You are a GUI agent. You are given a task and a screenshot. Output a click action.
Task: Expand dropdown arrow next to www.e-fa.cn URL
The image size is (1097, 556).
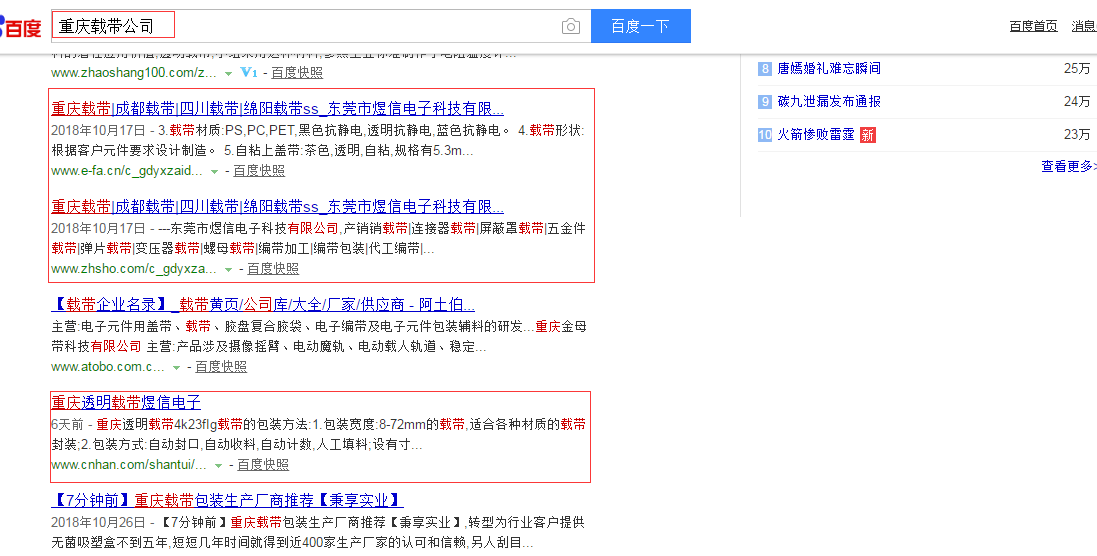pos(214,171)
